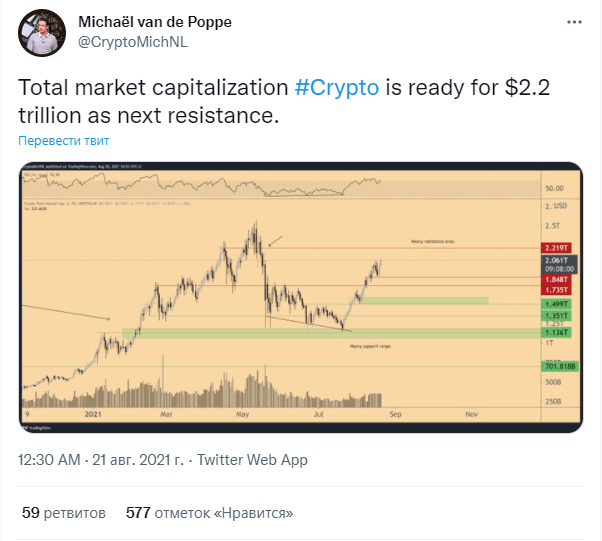
Task: Click the 1.499T green support label
Action: pos(556,304)
